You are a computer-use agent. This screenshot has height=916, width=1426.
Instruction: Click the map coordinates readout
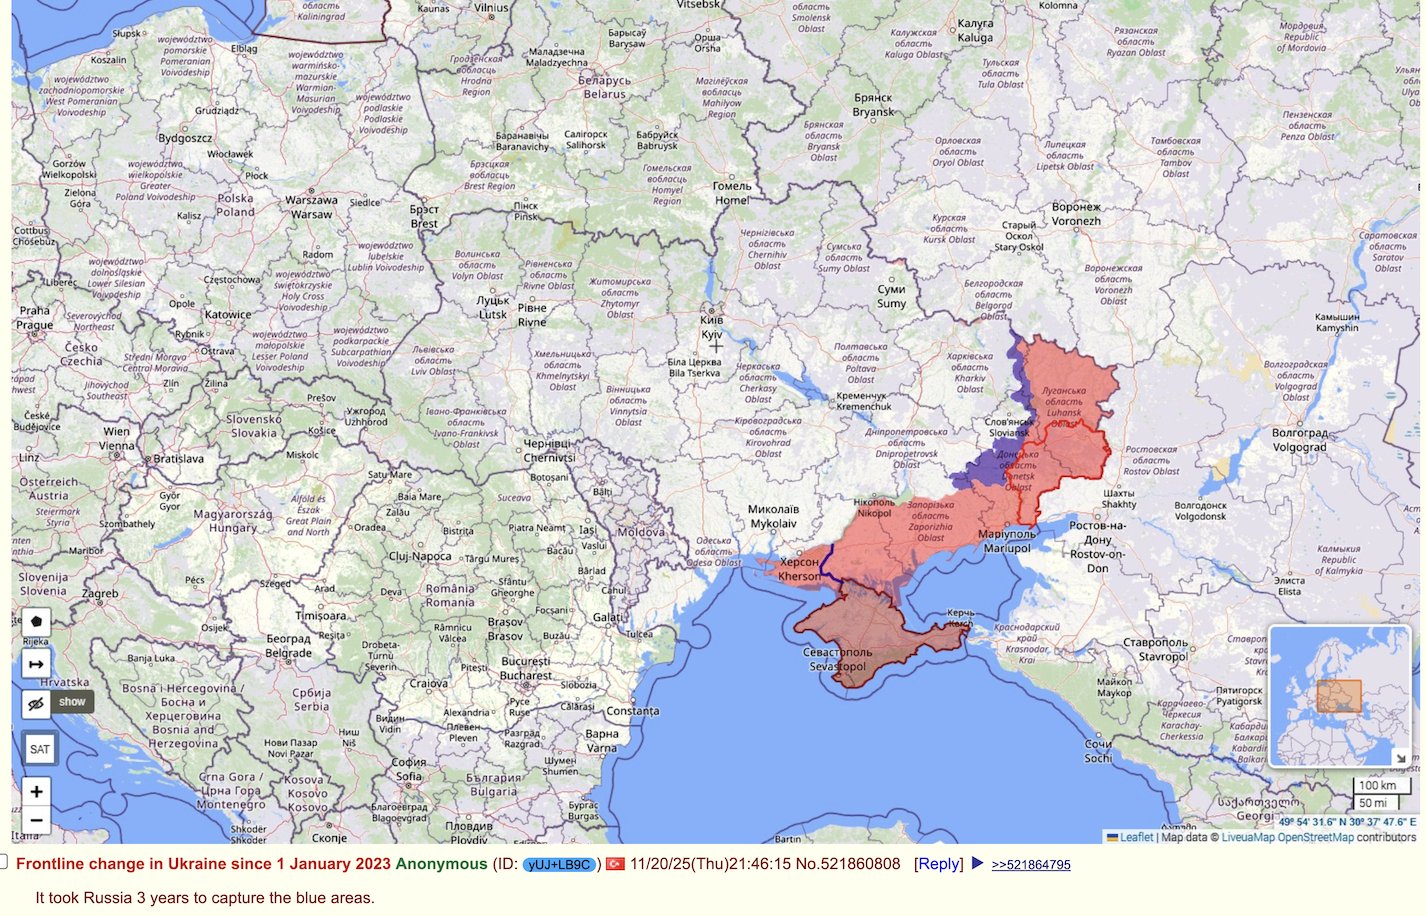[x=1347, y=822]
